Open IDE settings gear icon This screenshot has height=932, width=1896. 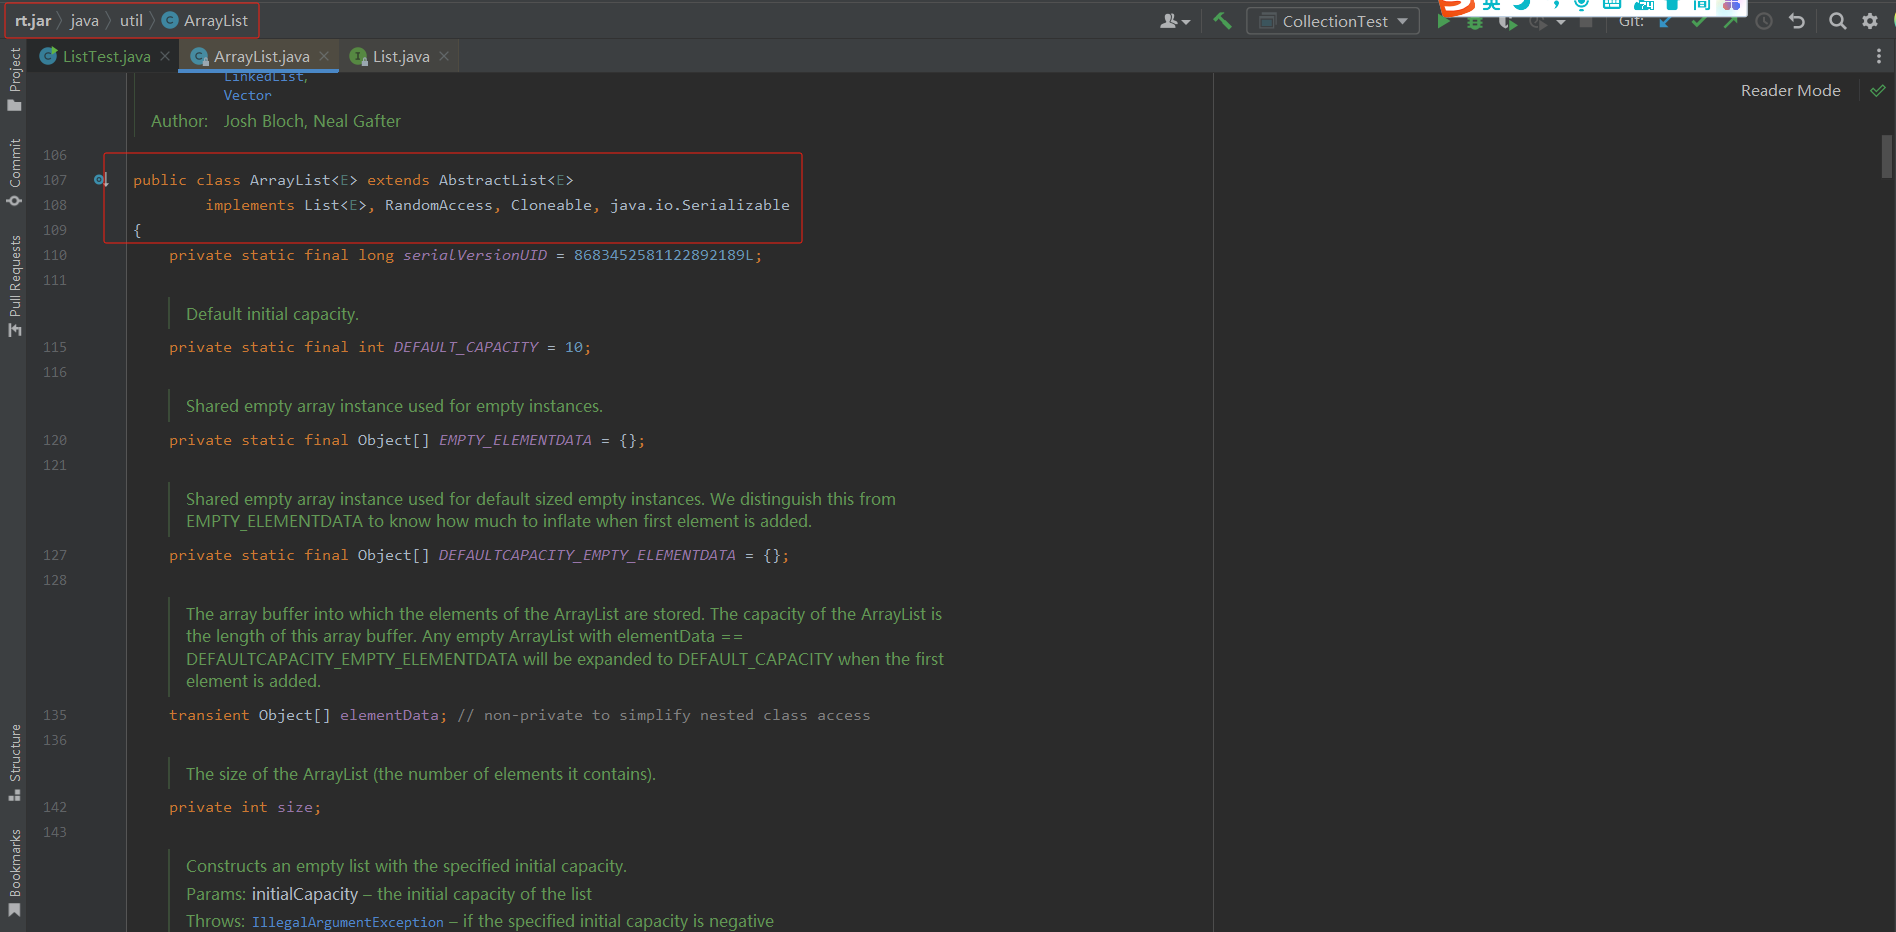click(x=1870, y=21)
